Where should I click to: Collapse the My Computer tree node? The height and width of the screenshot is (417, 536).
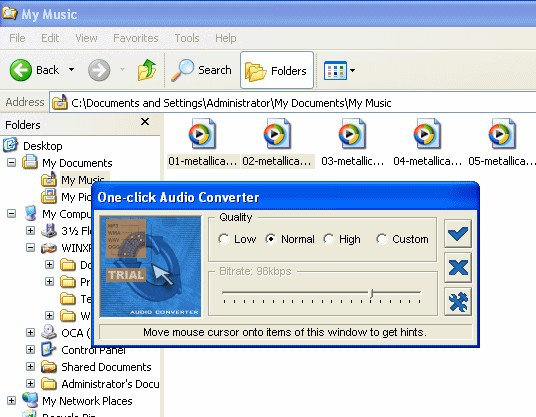[x=11, y=214]
